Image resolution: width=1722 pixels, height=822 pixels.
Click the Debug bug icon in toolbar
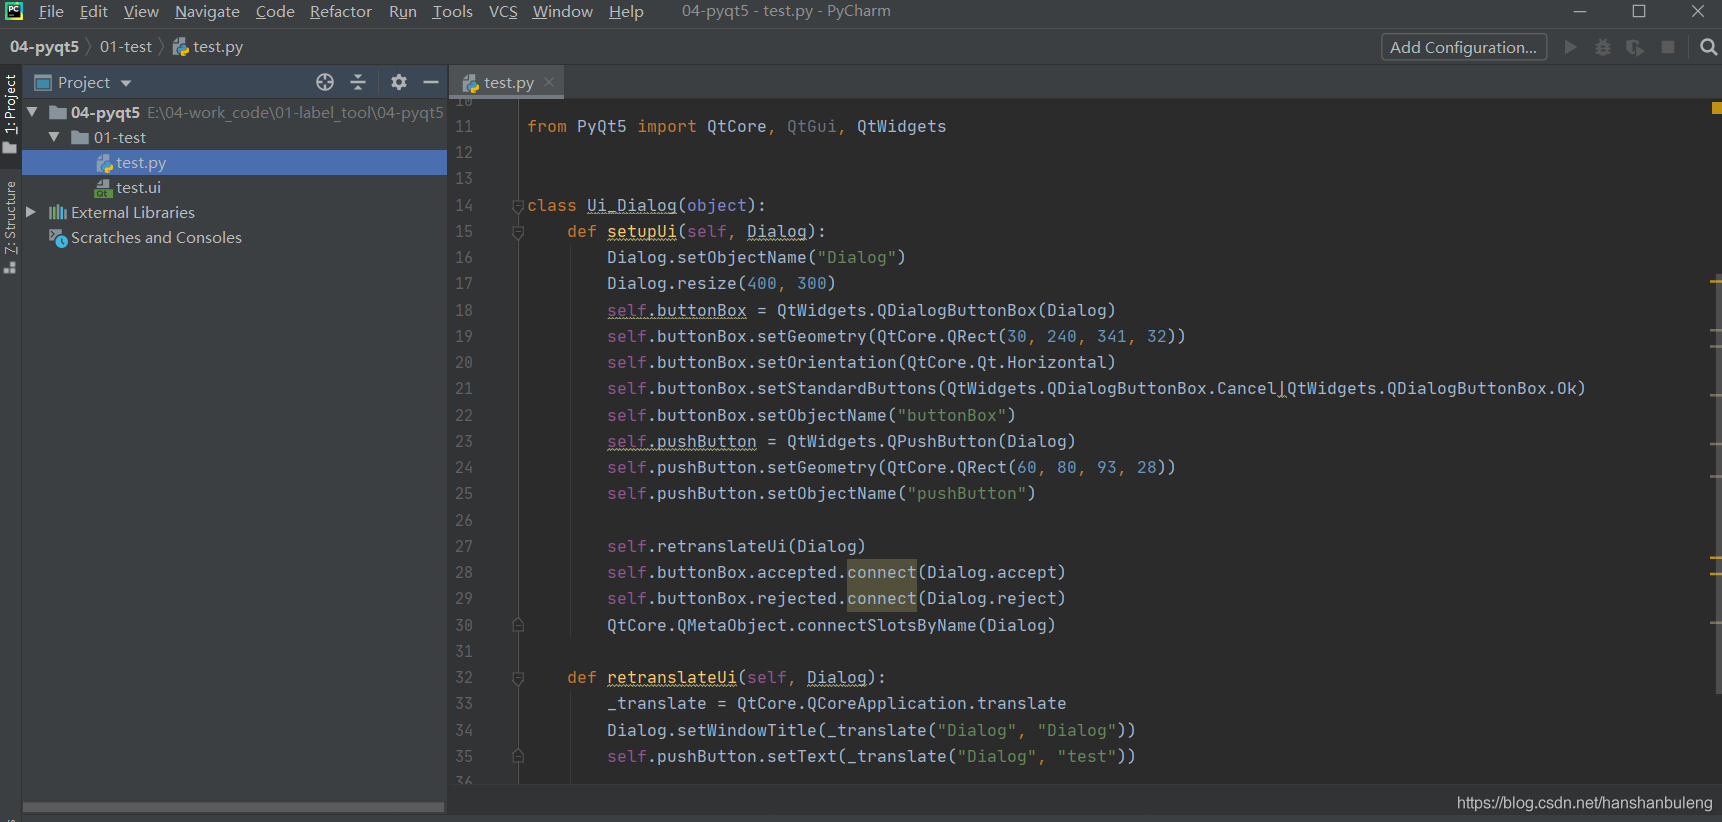coord(1603,47)
